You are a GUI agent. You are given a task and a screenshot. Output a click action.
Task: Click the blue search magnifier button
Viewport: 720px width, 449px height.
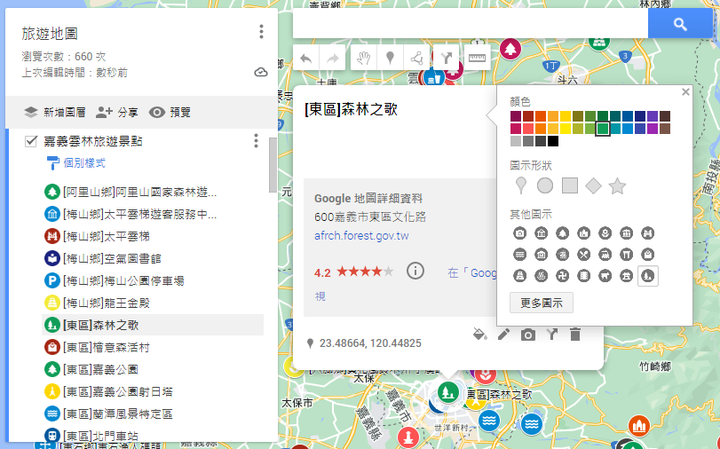680,24
